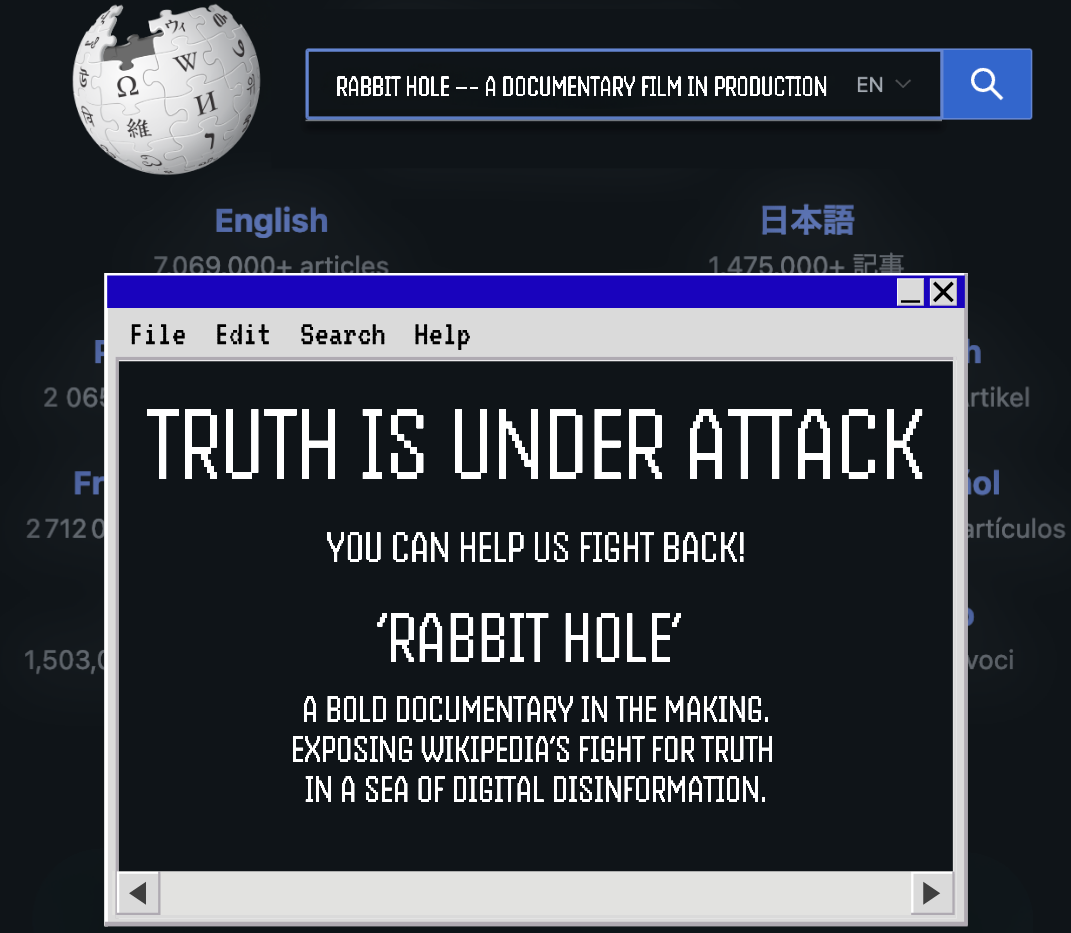This screenshot has width=1071, height=933.
Task: Open the EN language dropdown
Action: point(883,85)
